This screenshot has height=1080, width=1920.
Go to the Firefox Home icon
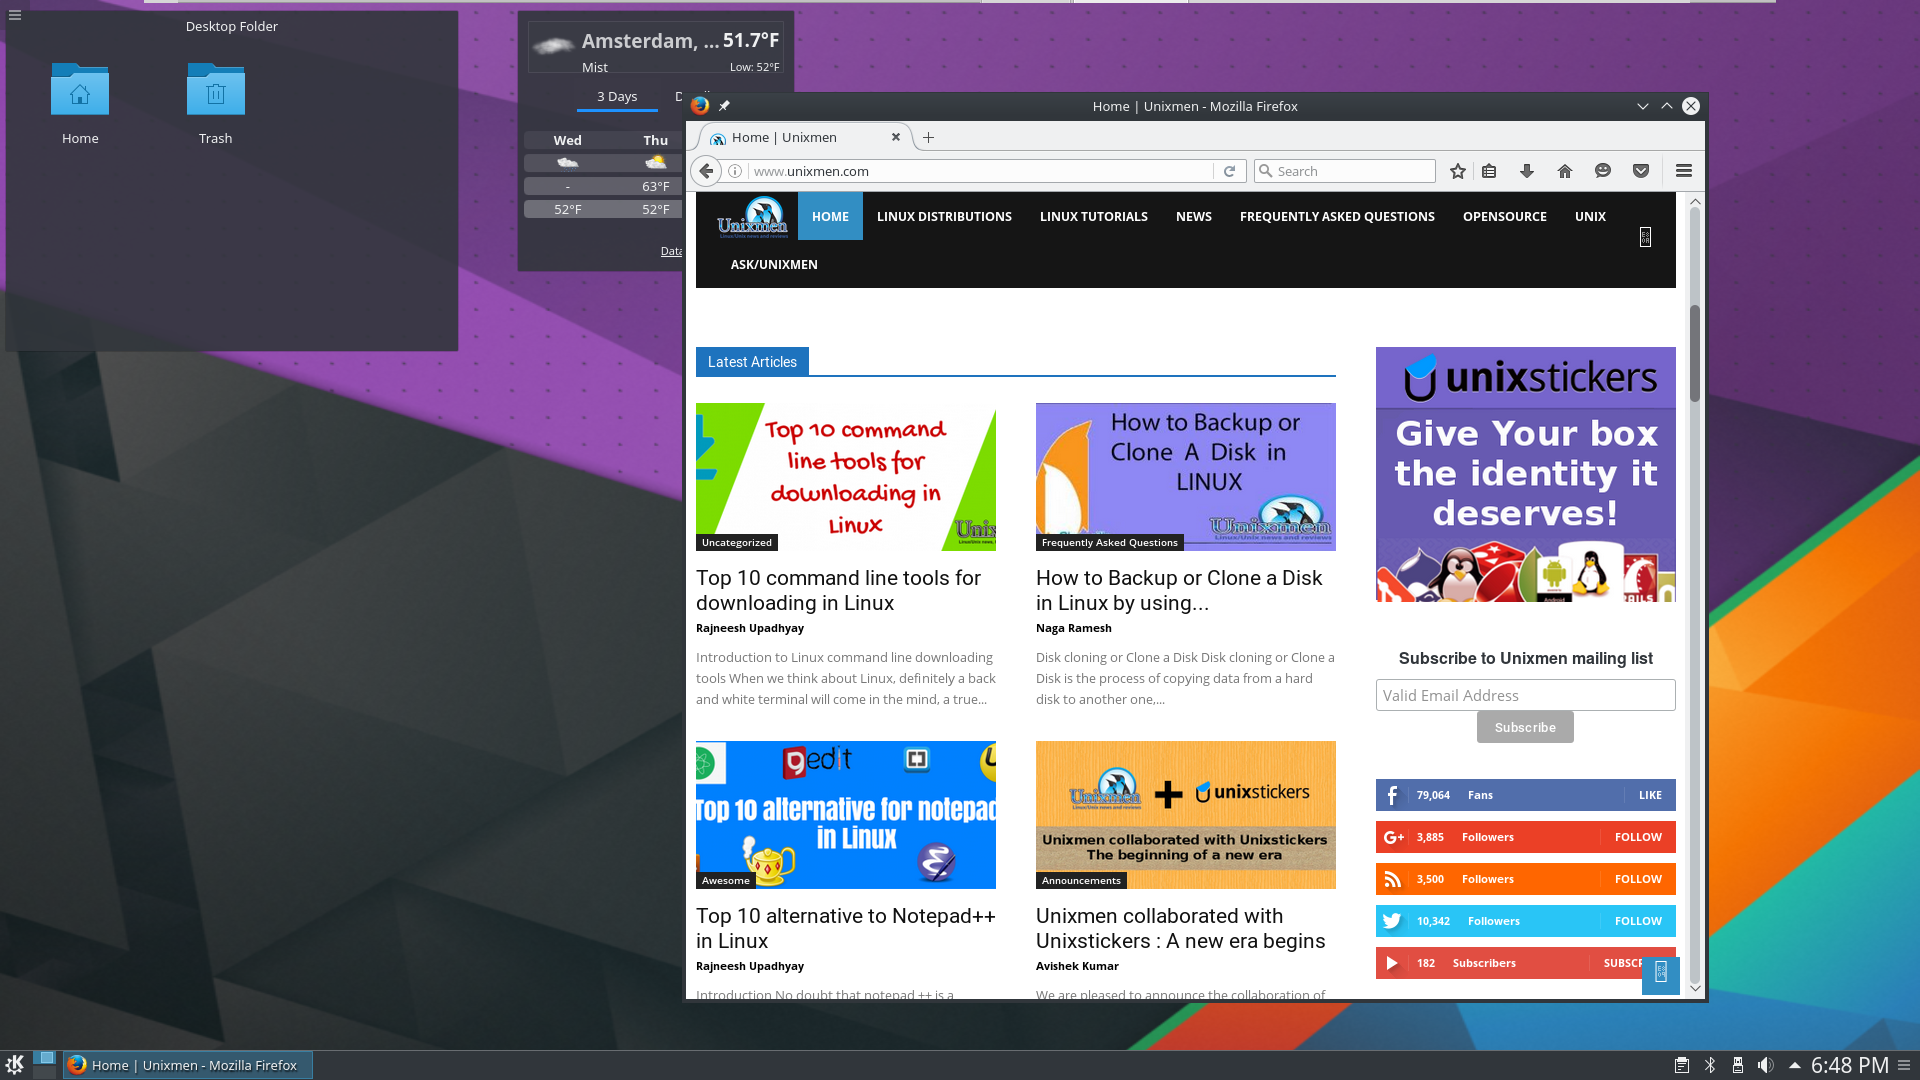tap(1565, 171)
